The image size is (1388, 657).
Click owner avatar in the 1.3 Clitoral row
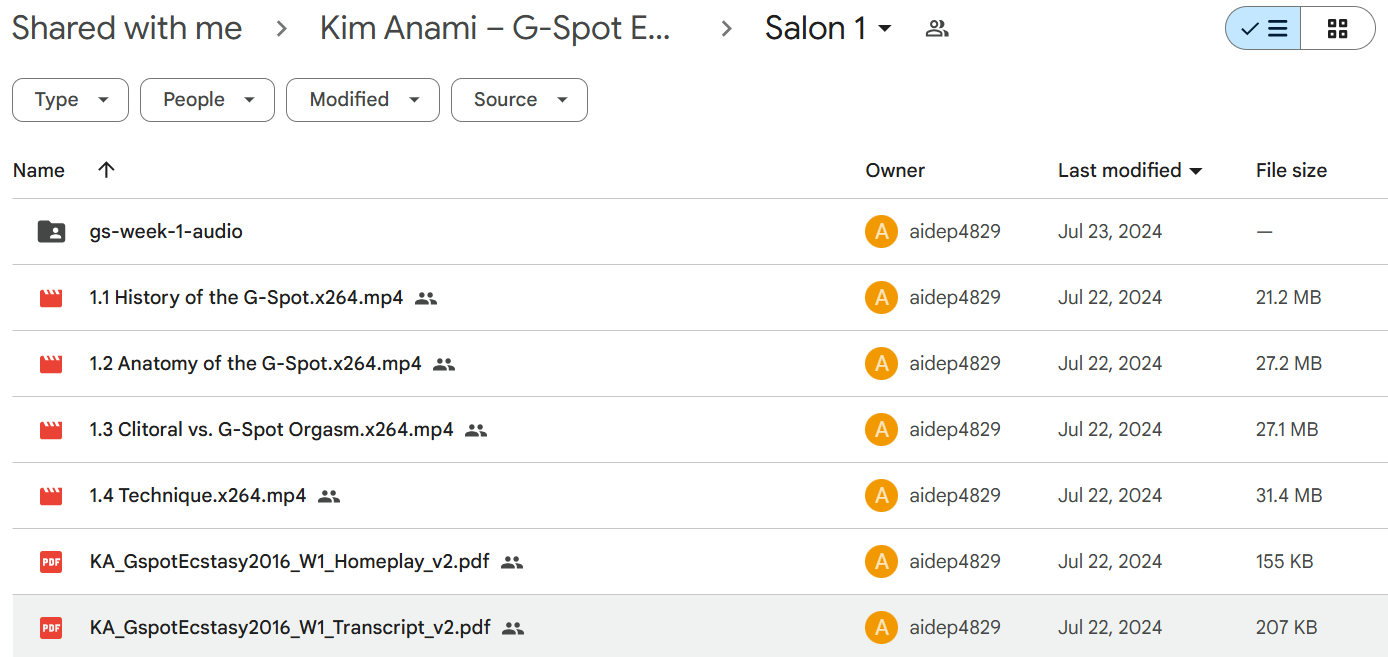point(881,430)
